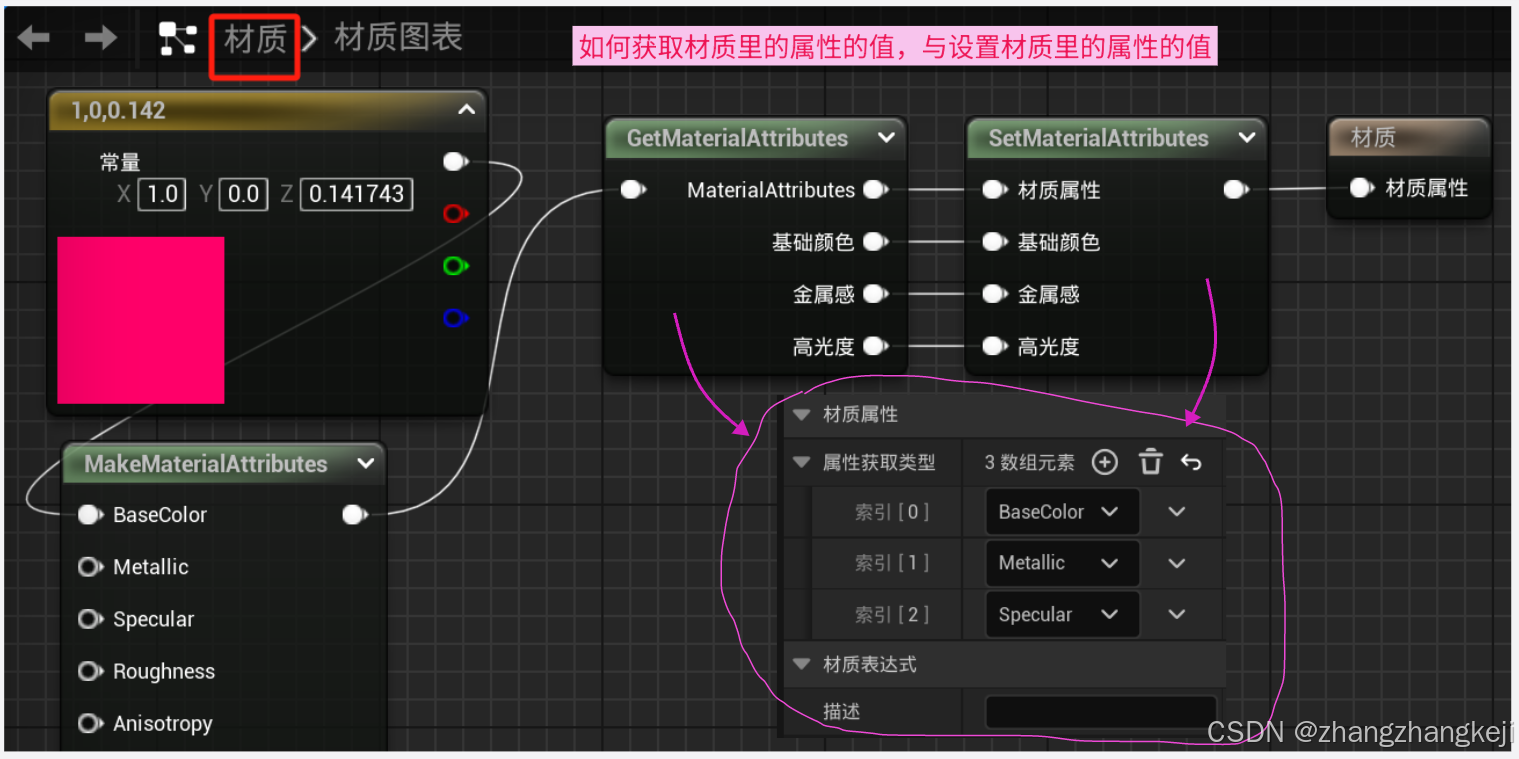Add an element with the plus icon
Viewport: 1519px width, 759px height.
1104,461
